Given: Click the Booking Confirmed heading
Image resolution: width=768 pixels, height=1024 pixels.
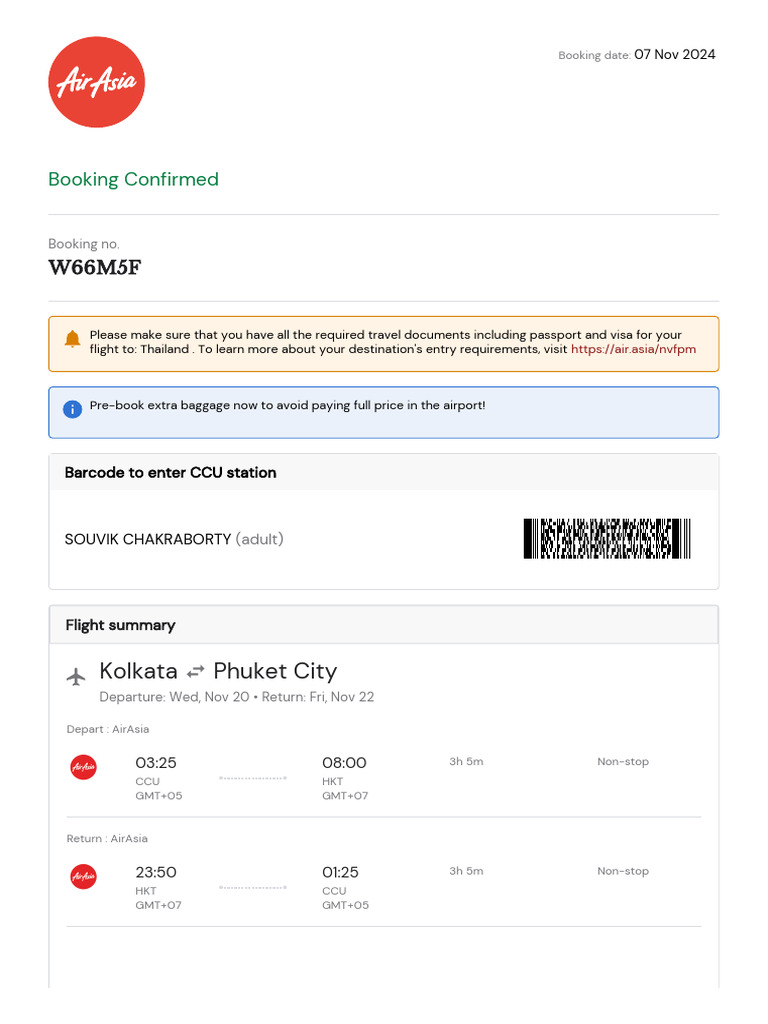Looking at the screenshot, I should (133, 180).
